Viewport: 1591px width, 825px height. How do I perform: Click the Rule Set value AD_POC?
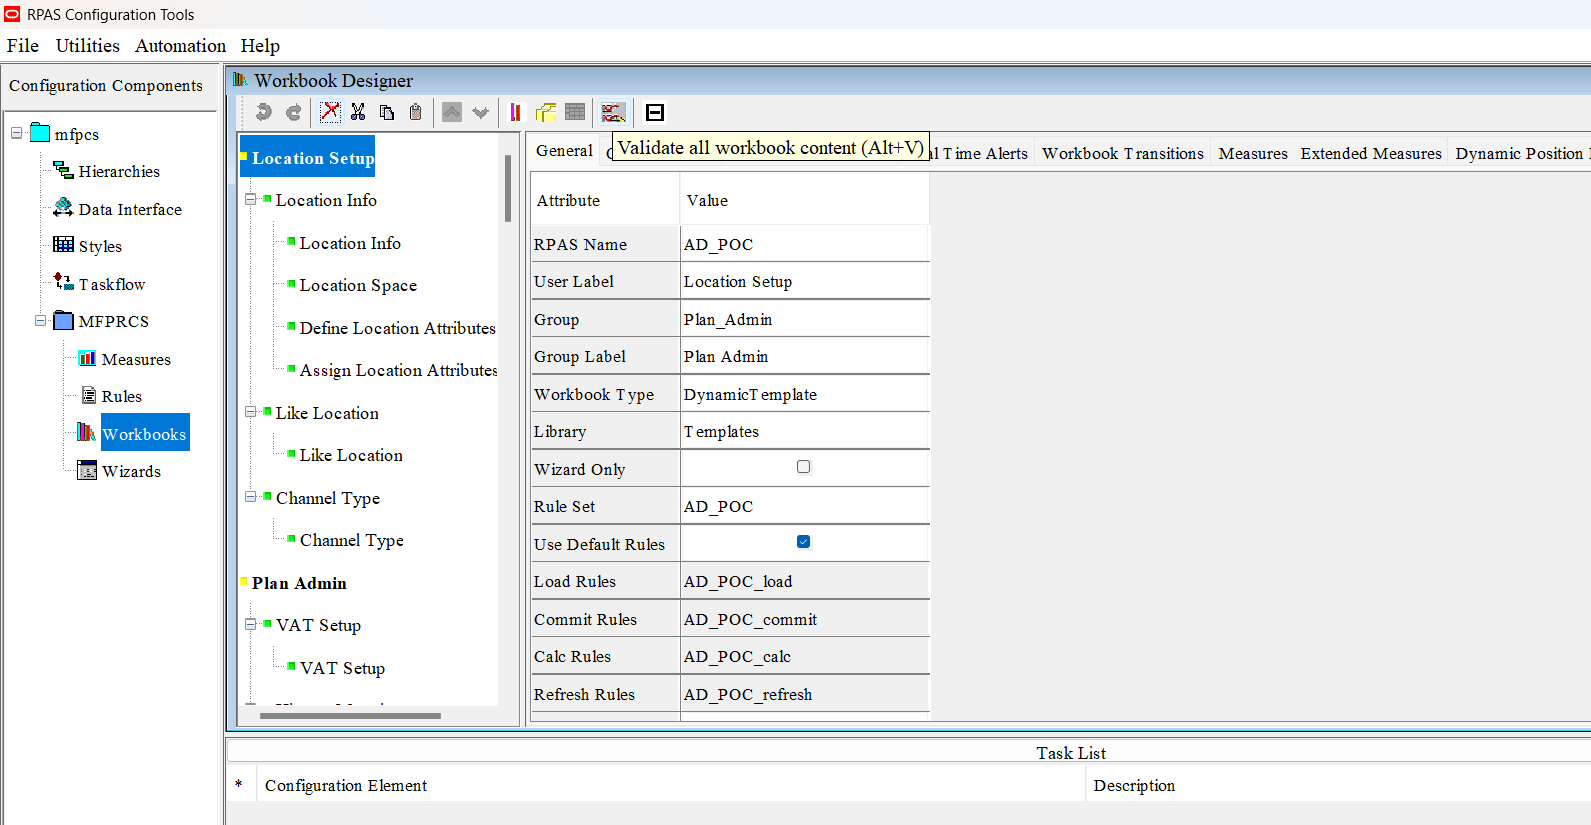pyautogui.click(x=805, y=506)
